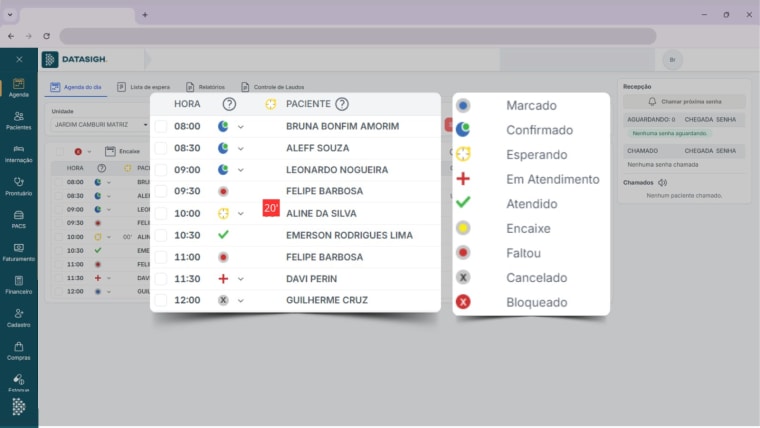
Task: Open the PACS sidebar section
Action: coord(18,220)
